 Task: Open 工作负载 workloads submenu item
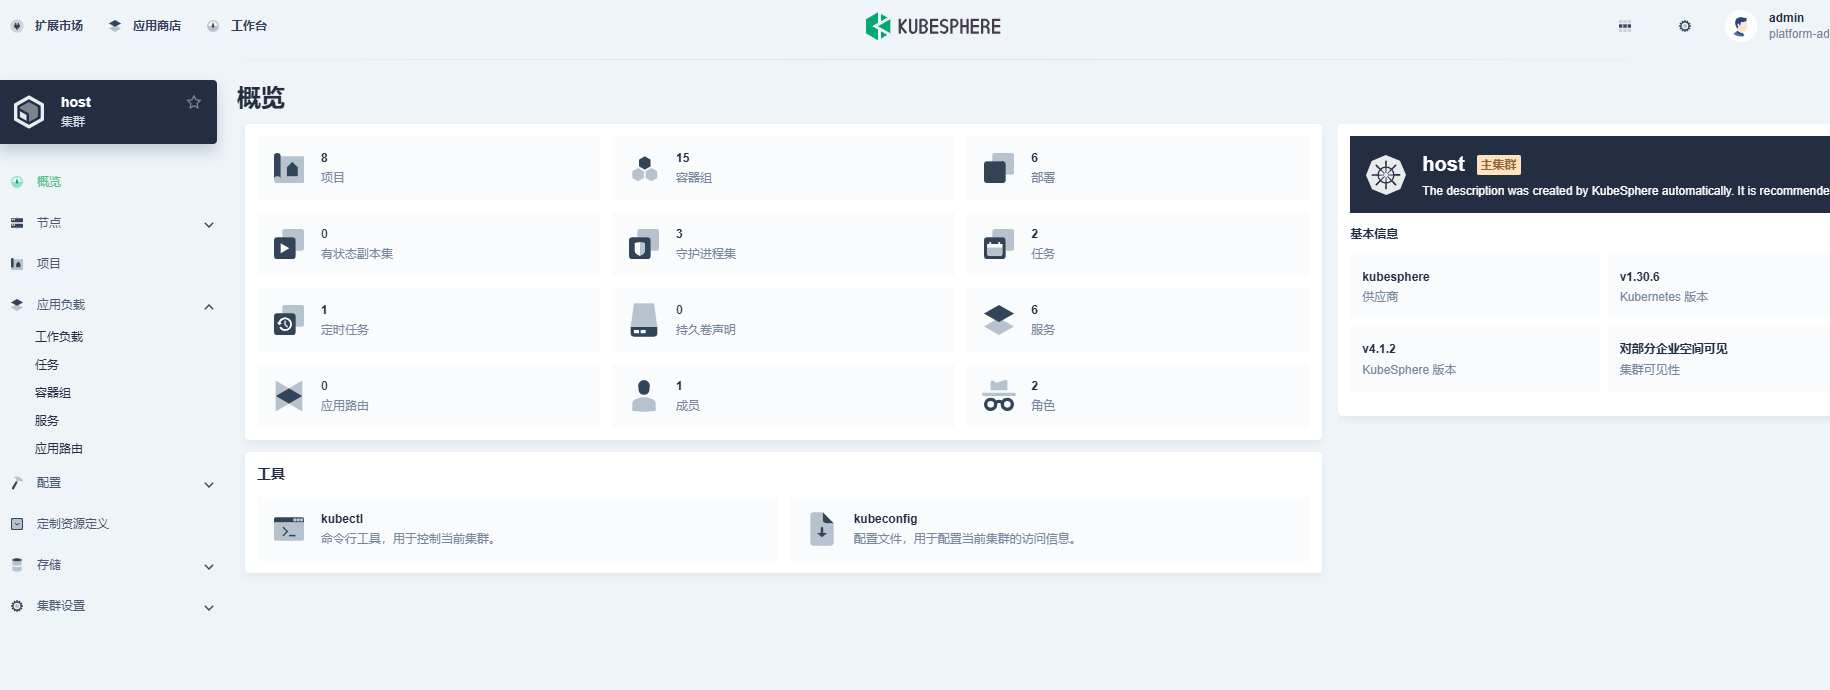pos(59,337)
